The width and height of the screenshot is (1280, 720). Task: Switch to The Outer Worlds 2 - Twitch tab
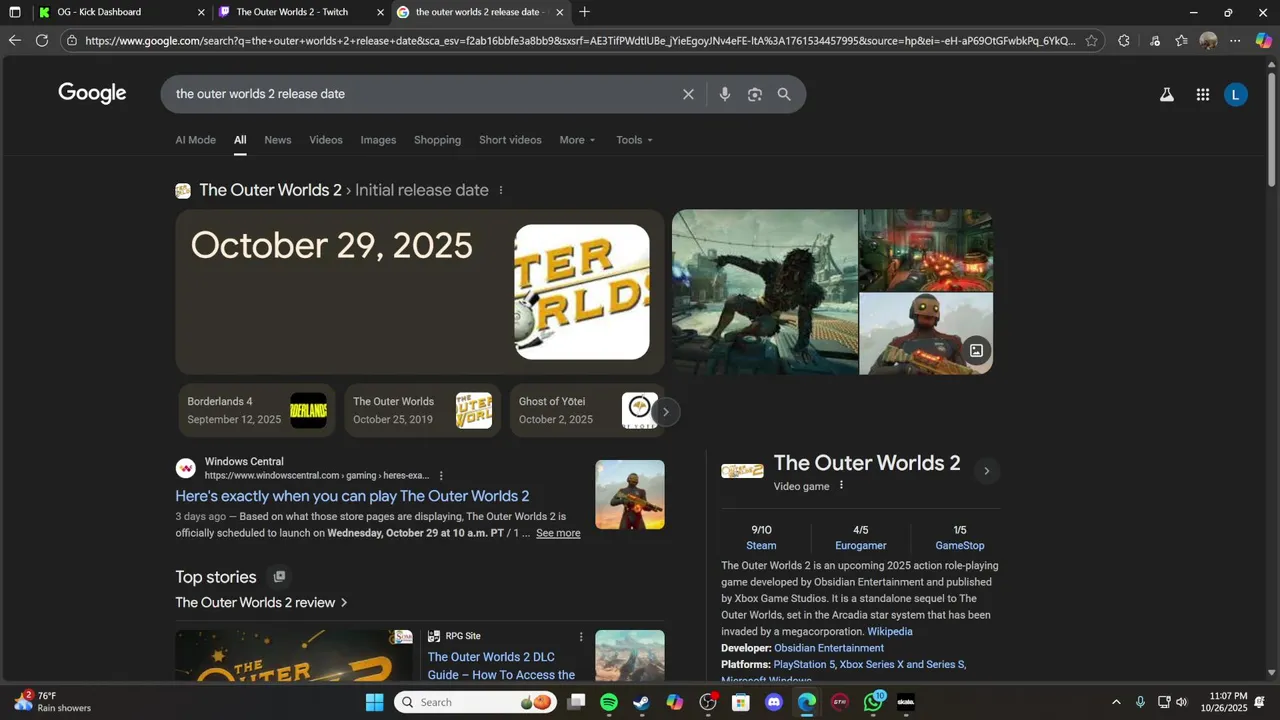(x=300, y=12)
